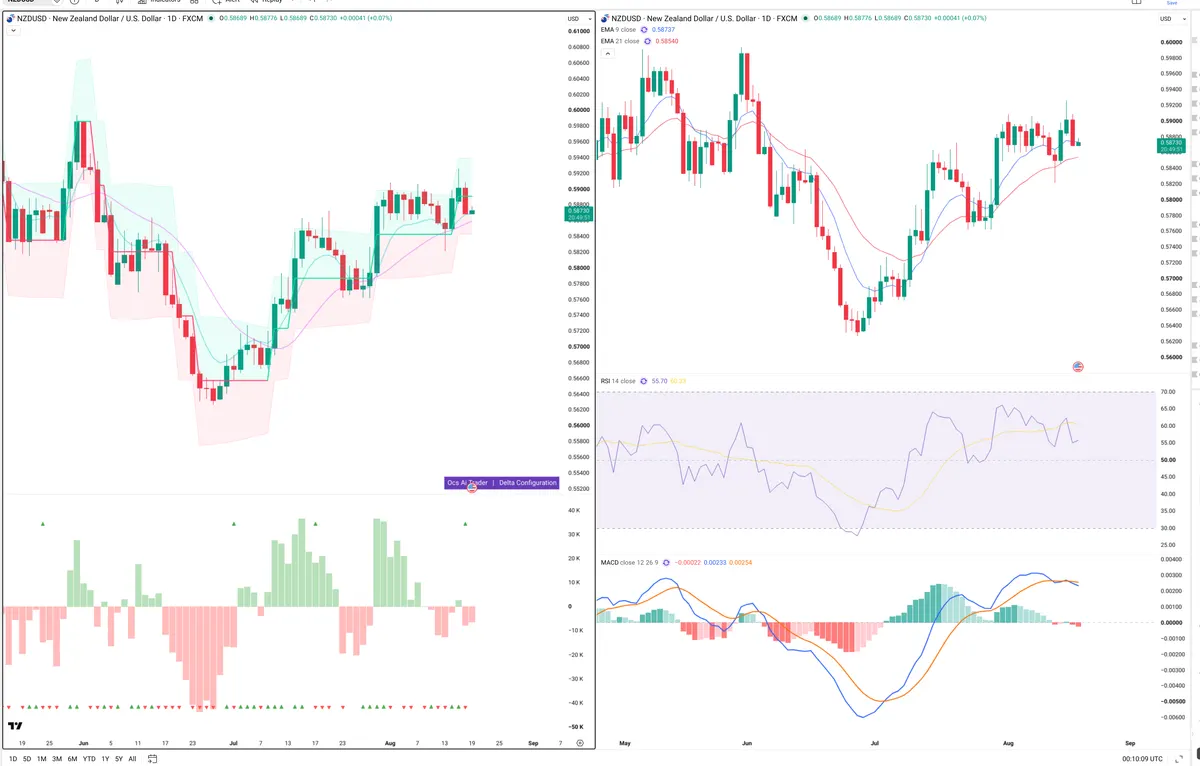
Task: Click NZDUSD flag icon in left chart title
Action: pos(10,19)
